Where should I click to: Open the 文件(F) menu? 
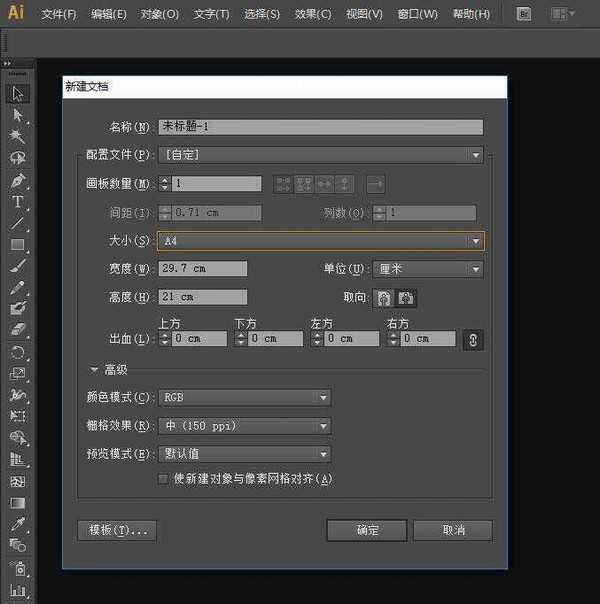pos(59,14)
